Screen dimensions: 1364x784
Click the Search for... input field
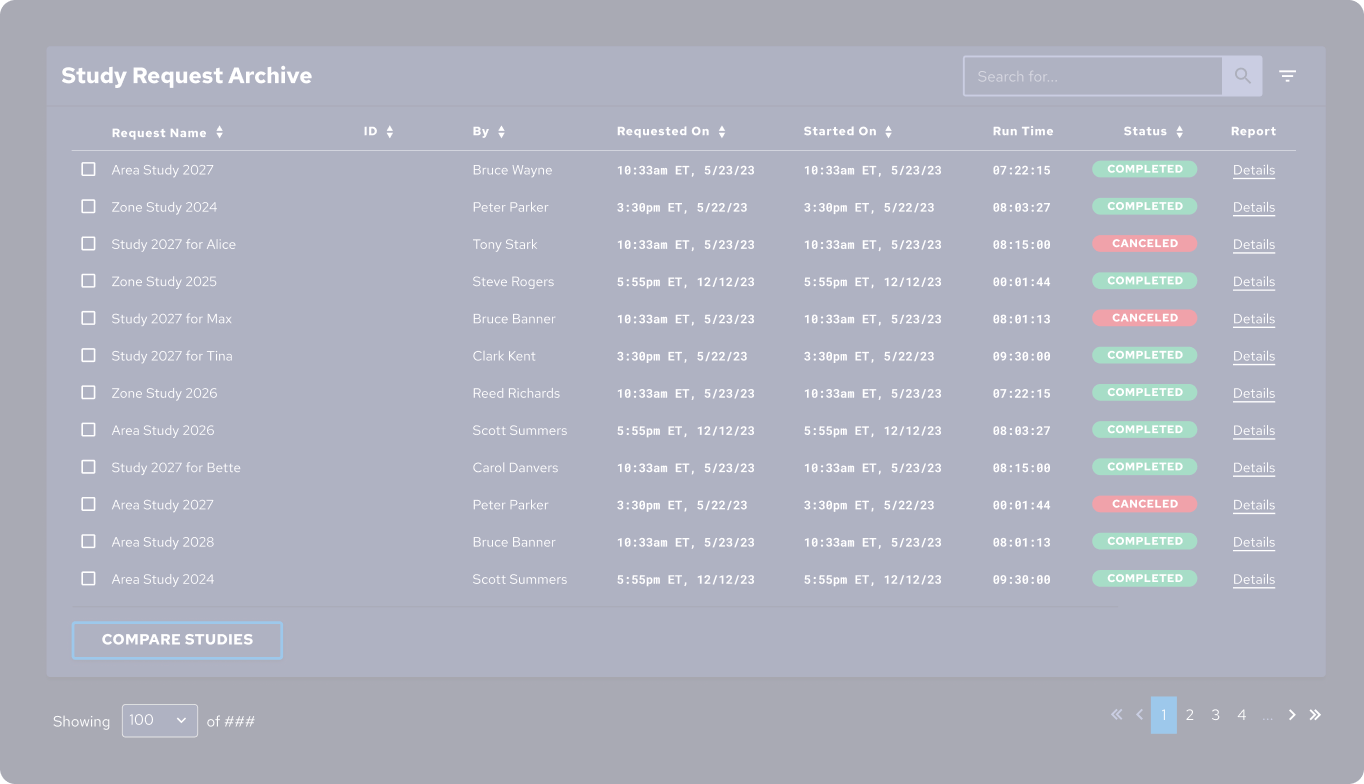pos(1092,76)
